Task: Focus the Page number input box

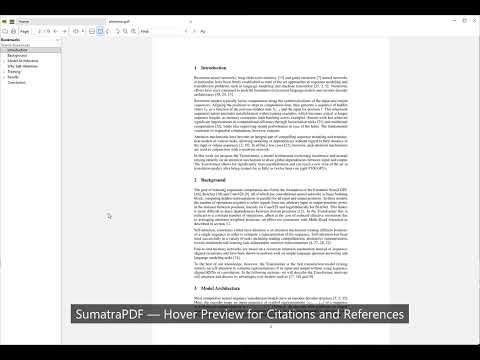Action: 37,31
